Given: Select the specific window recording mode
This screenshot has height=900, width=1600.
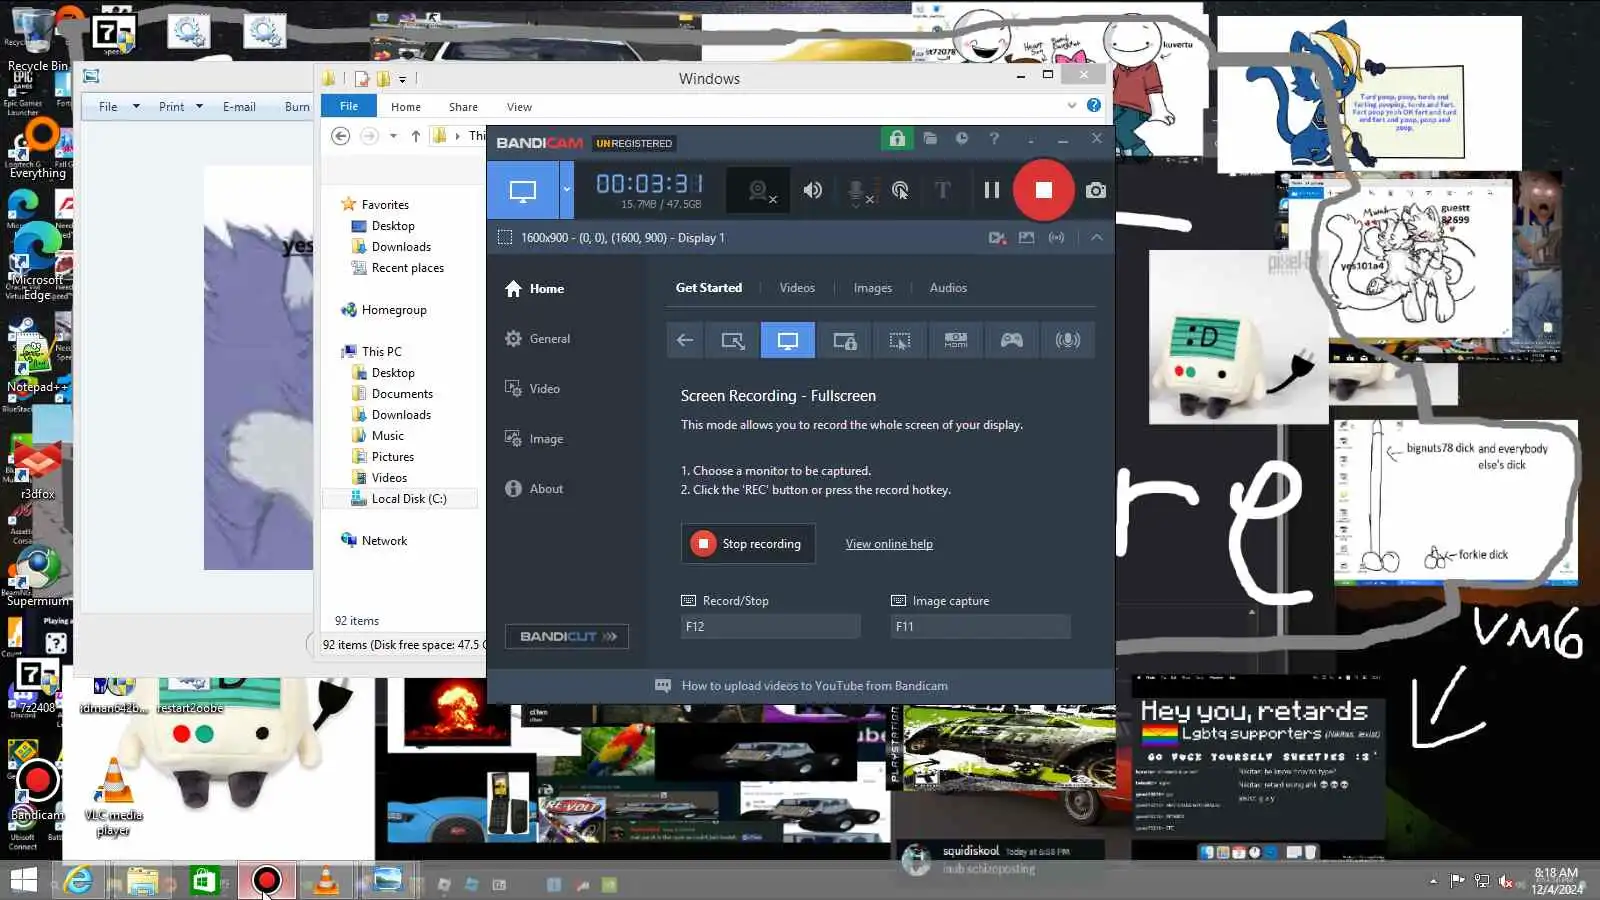Looking at the screenshot, I should coord(844,340).
